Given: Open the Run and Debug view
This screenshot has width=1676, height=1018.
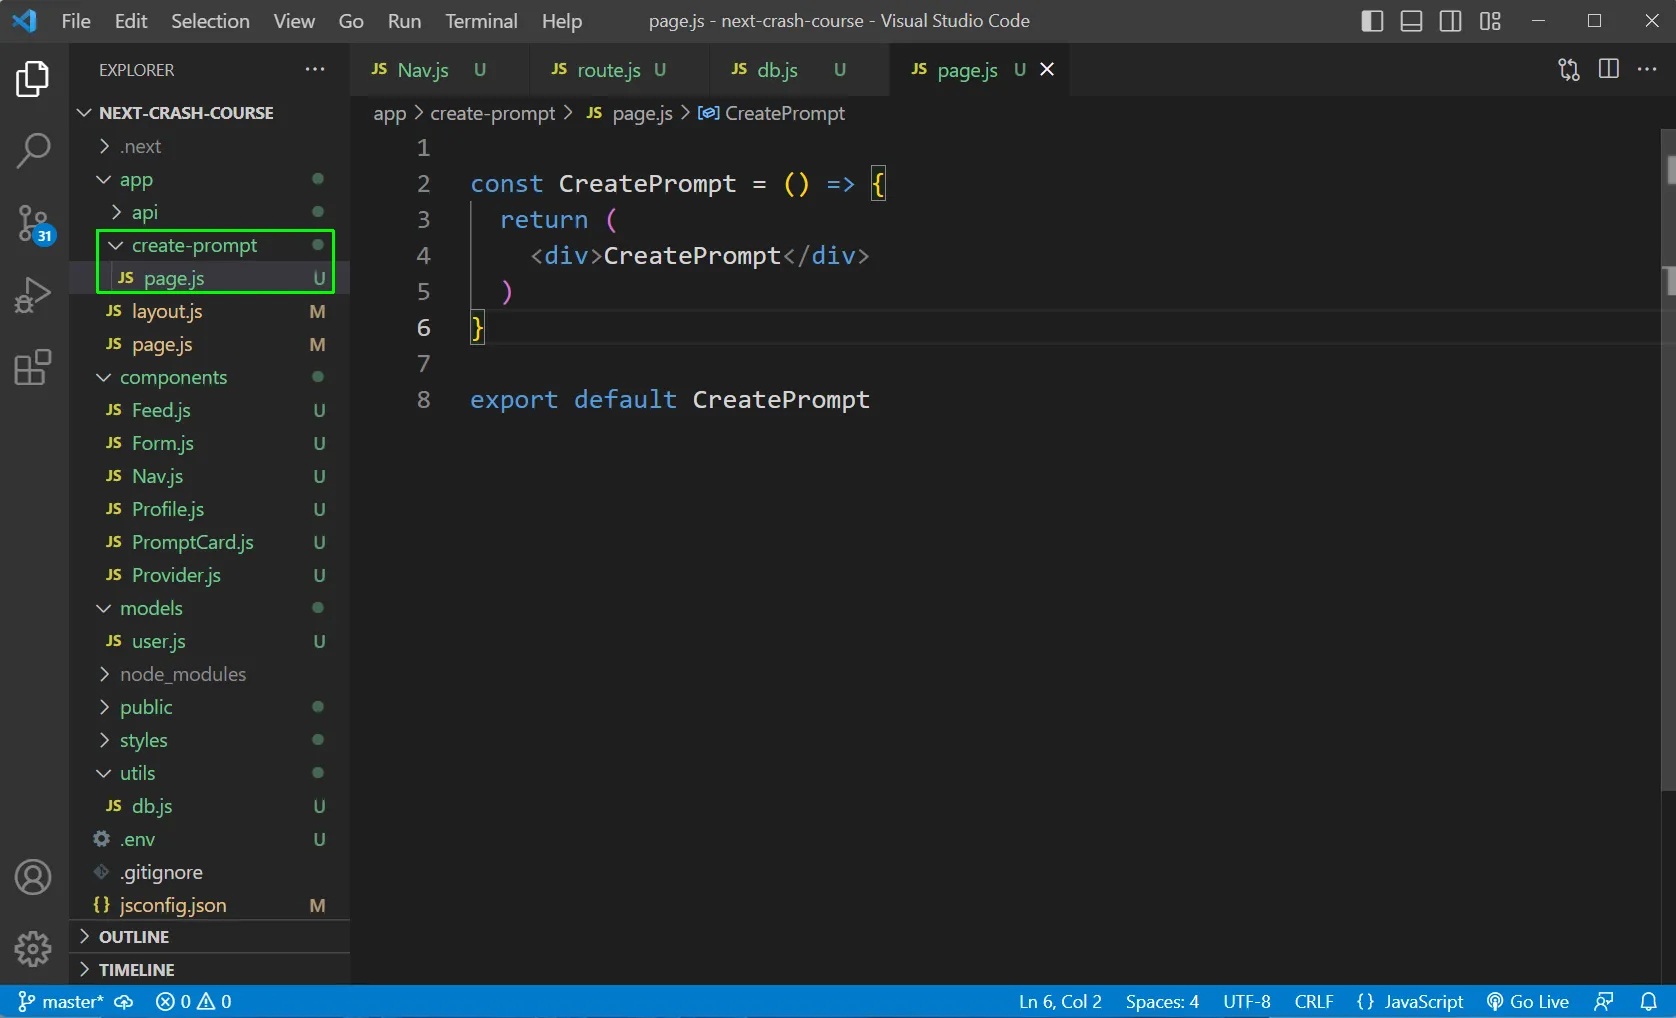Looking at the screenshot, I should 33,295.
